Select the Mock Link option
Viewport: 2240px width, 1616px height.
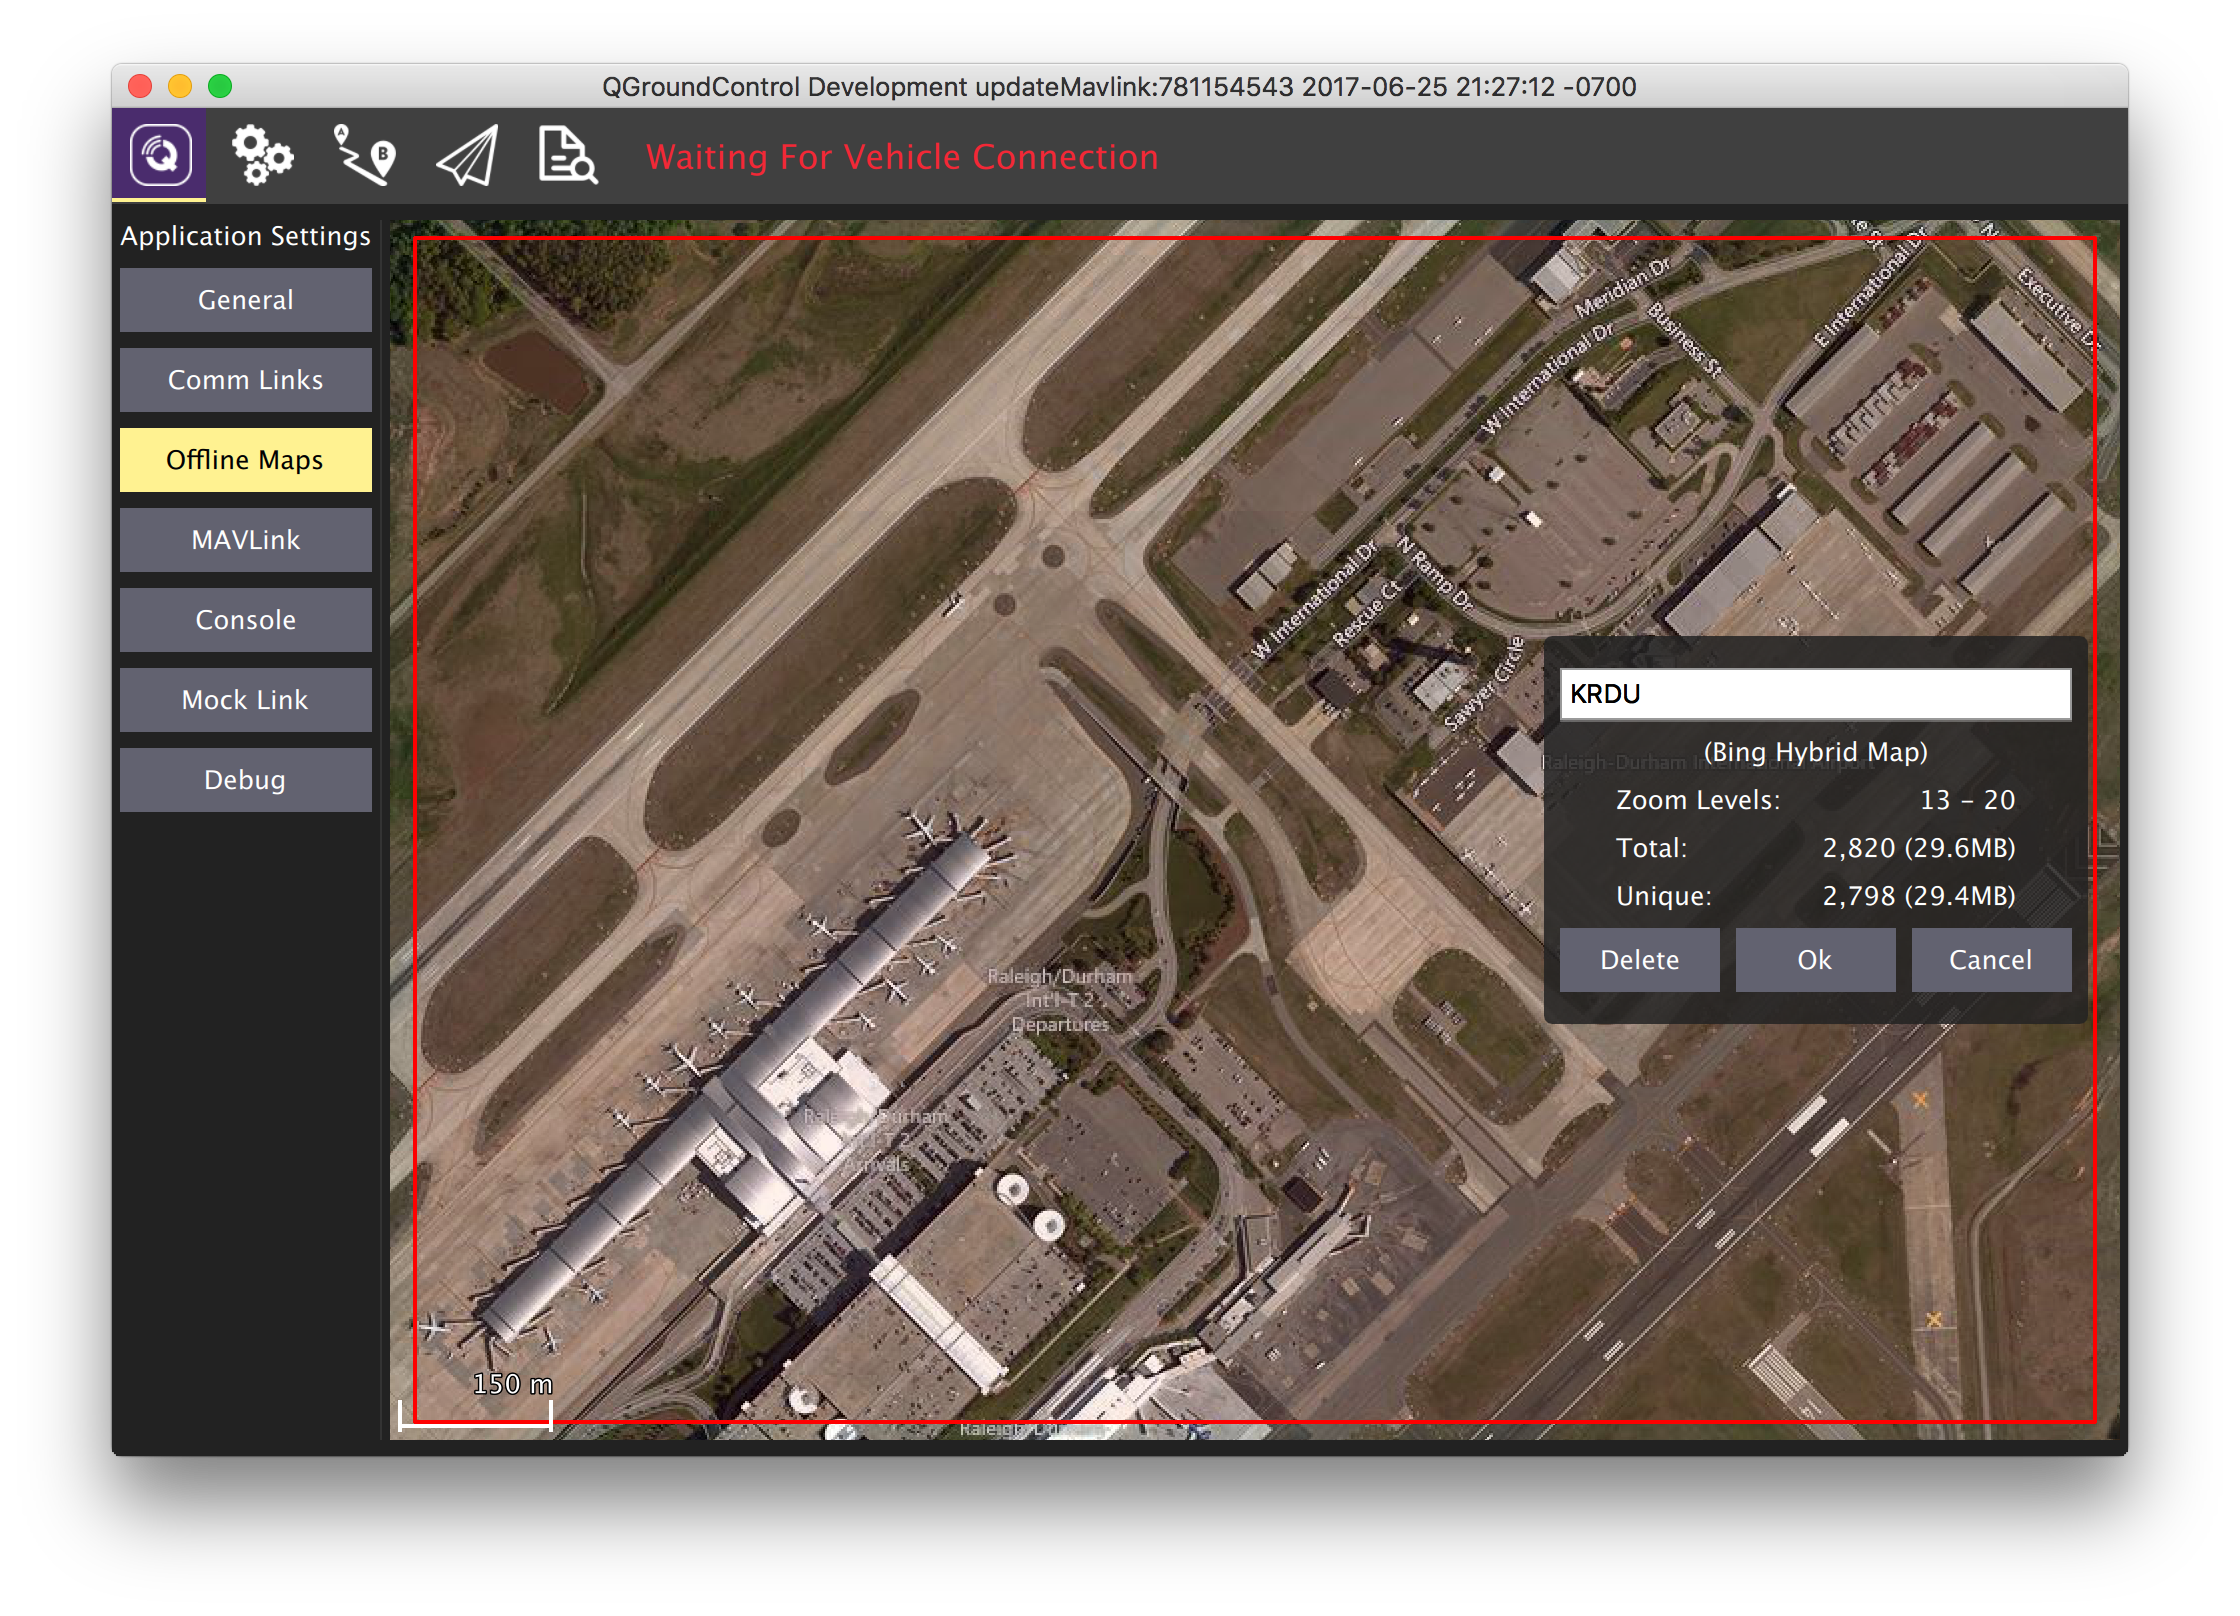(x=245, y=699)
